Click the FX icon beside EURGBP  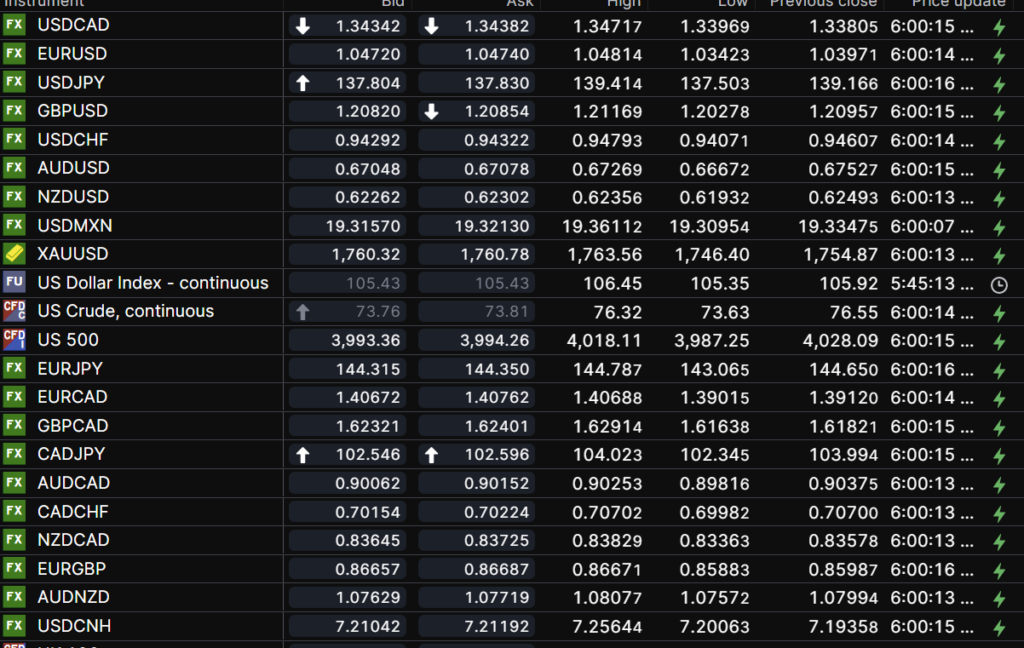tap(14, 569)
